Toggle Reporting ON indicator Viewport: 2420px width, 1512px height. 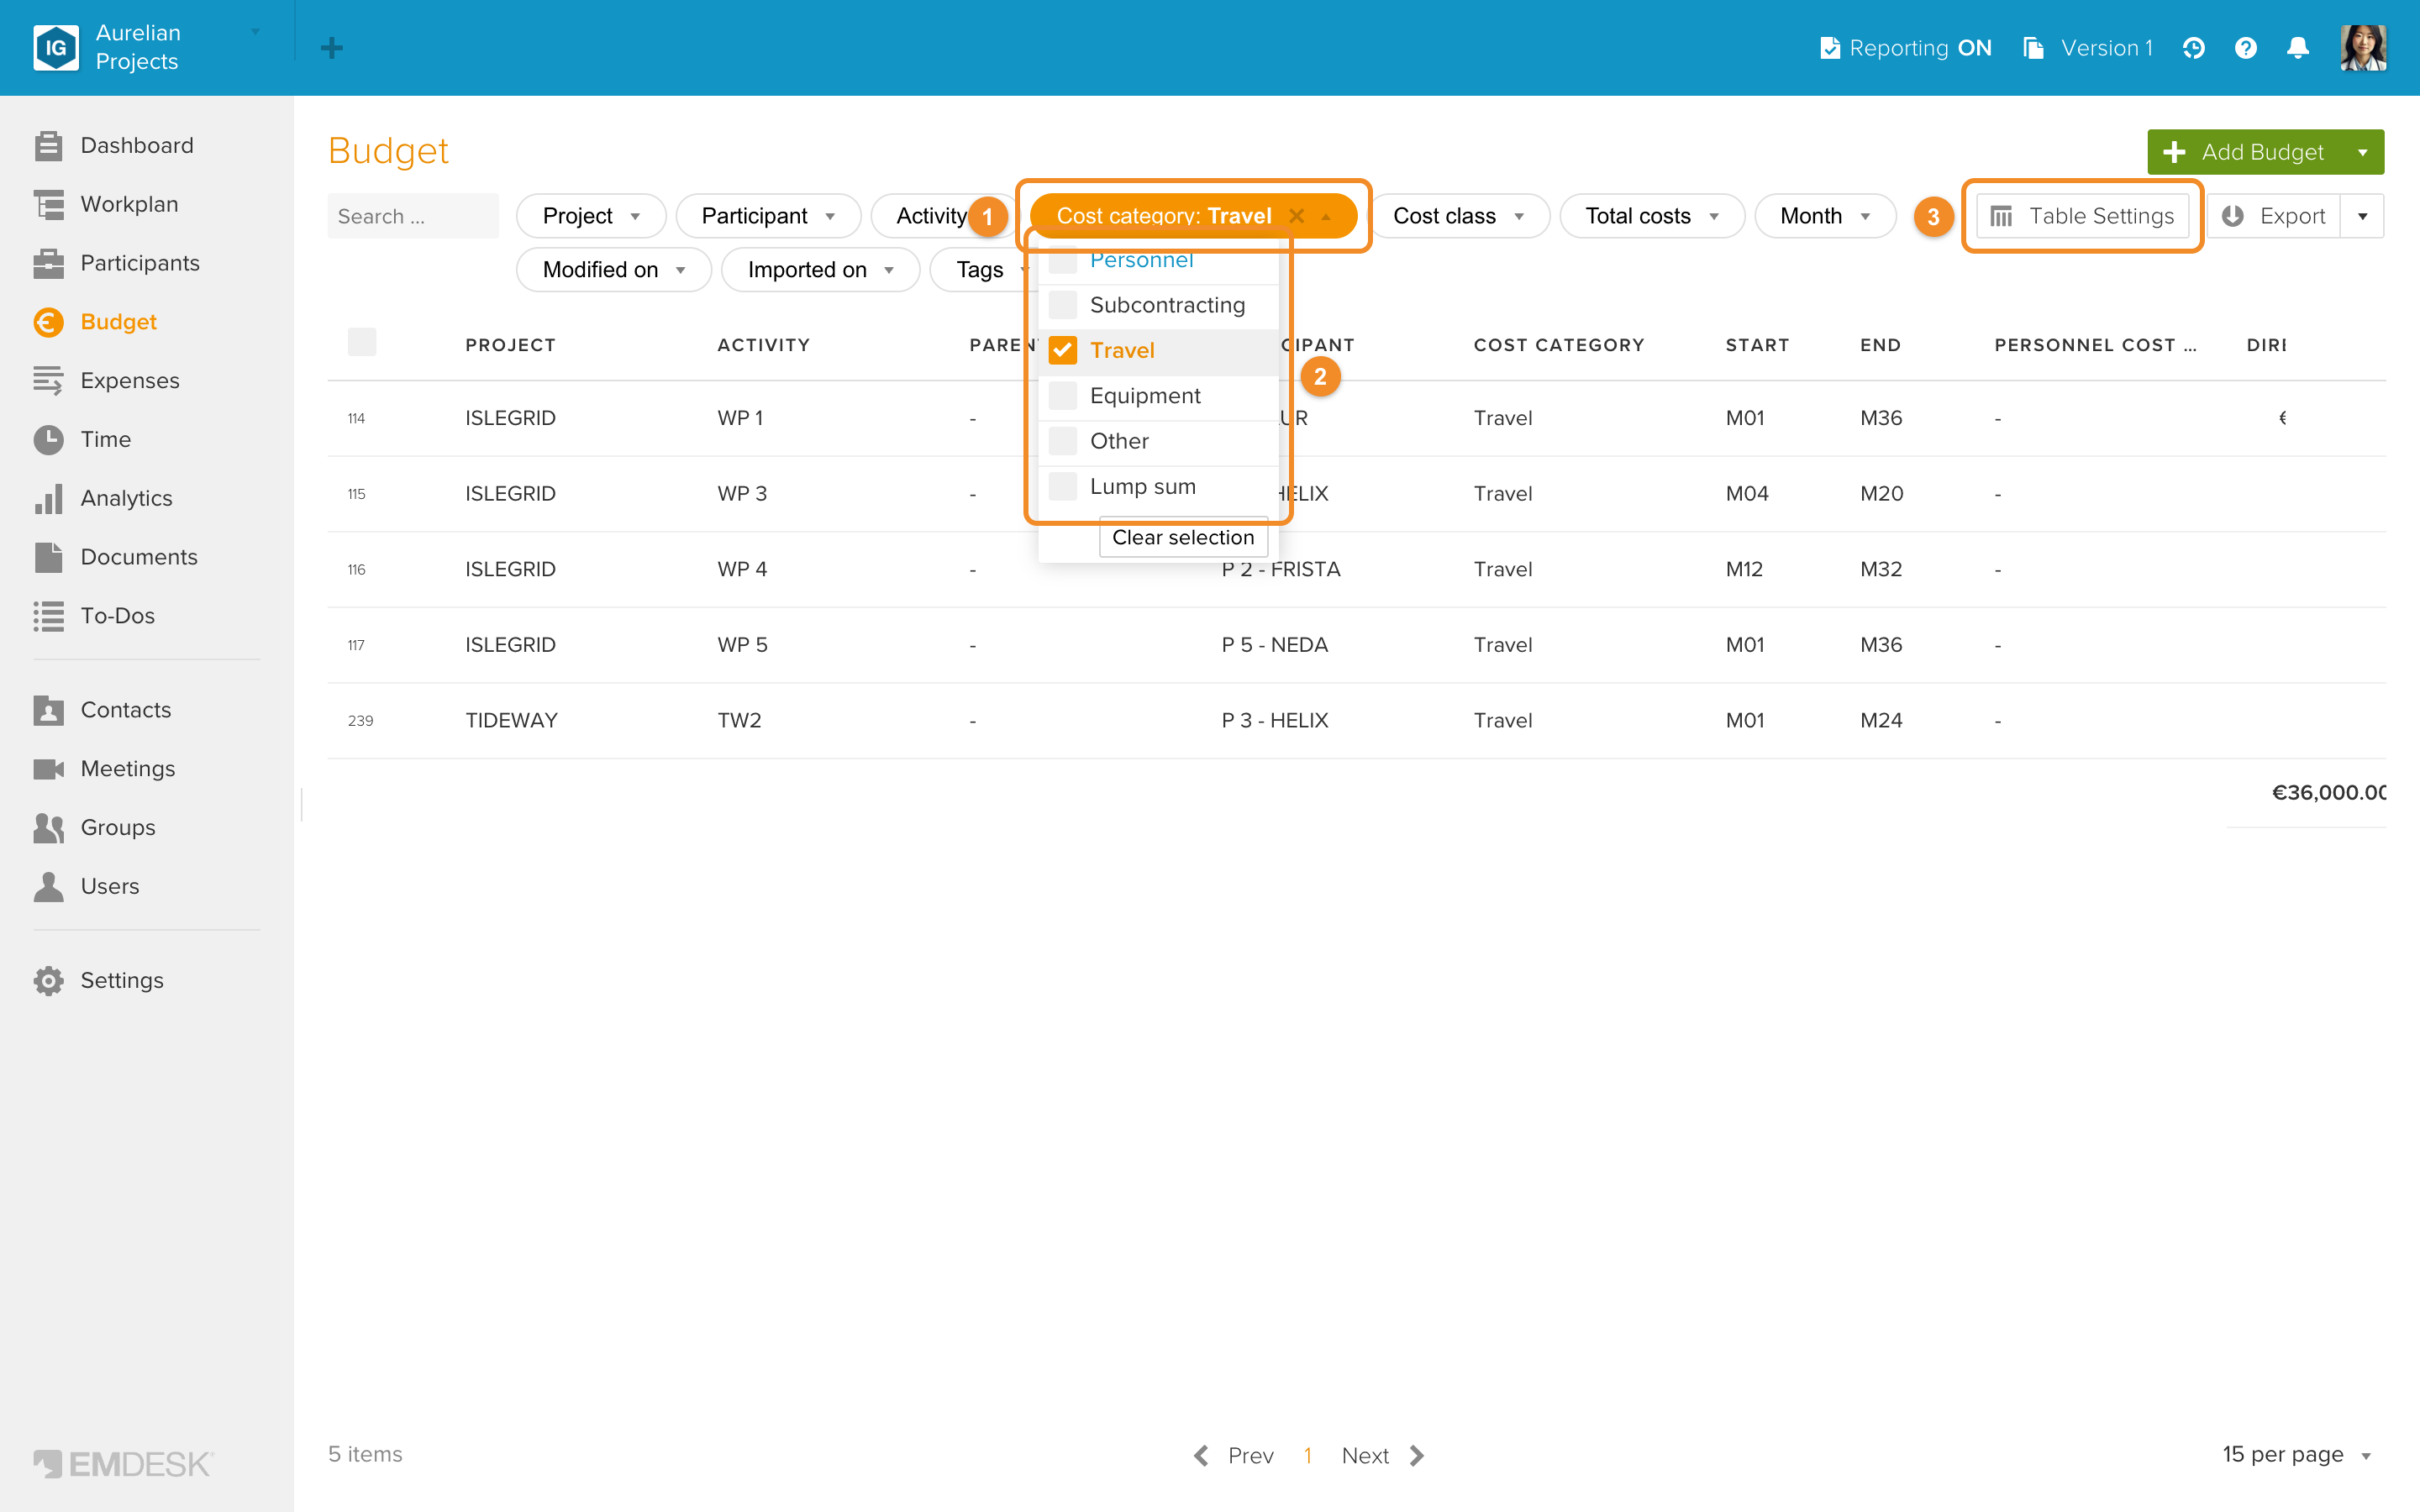coord(1906,48)
